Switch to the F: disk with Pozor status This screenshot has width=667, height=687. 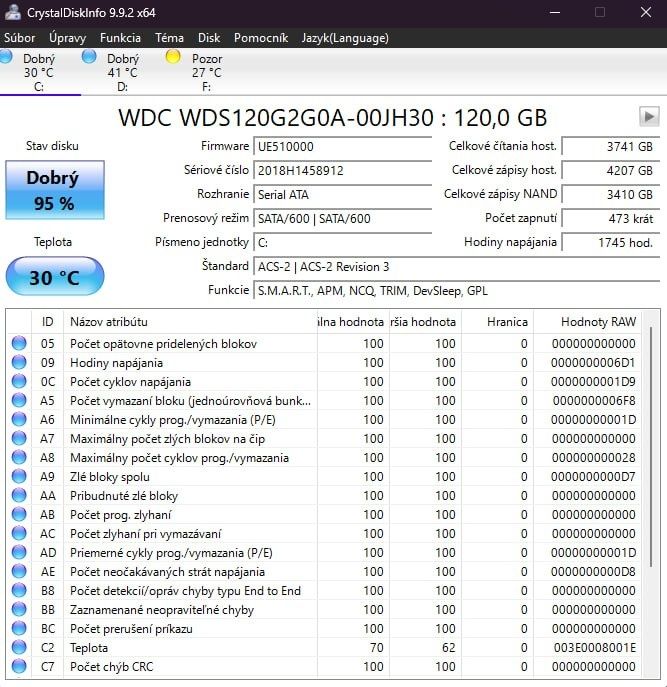click(x=206, y=72)
